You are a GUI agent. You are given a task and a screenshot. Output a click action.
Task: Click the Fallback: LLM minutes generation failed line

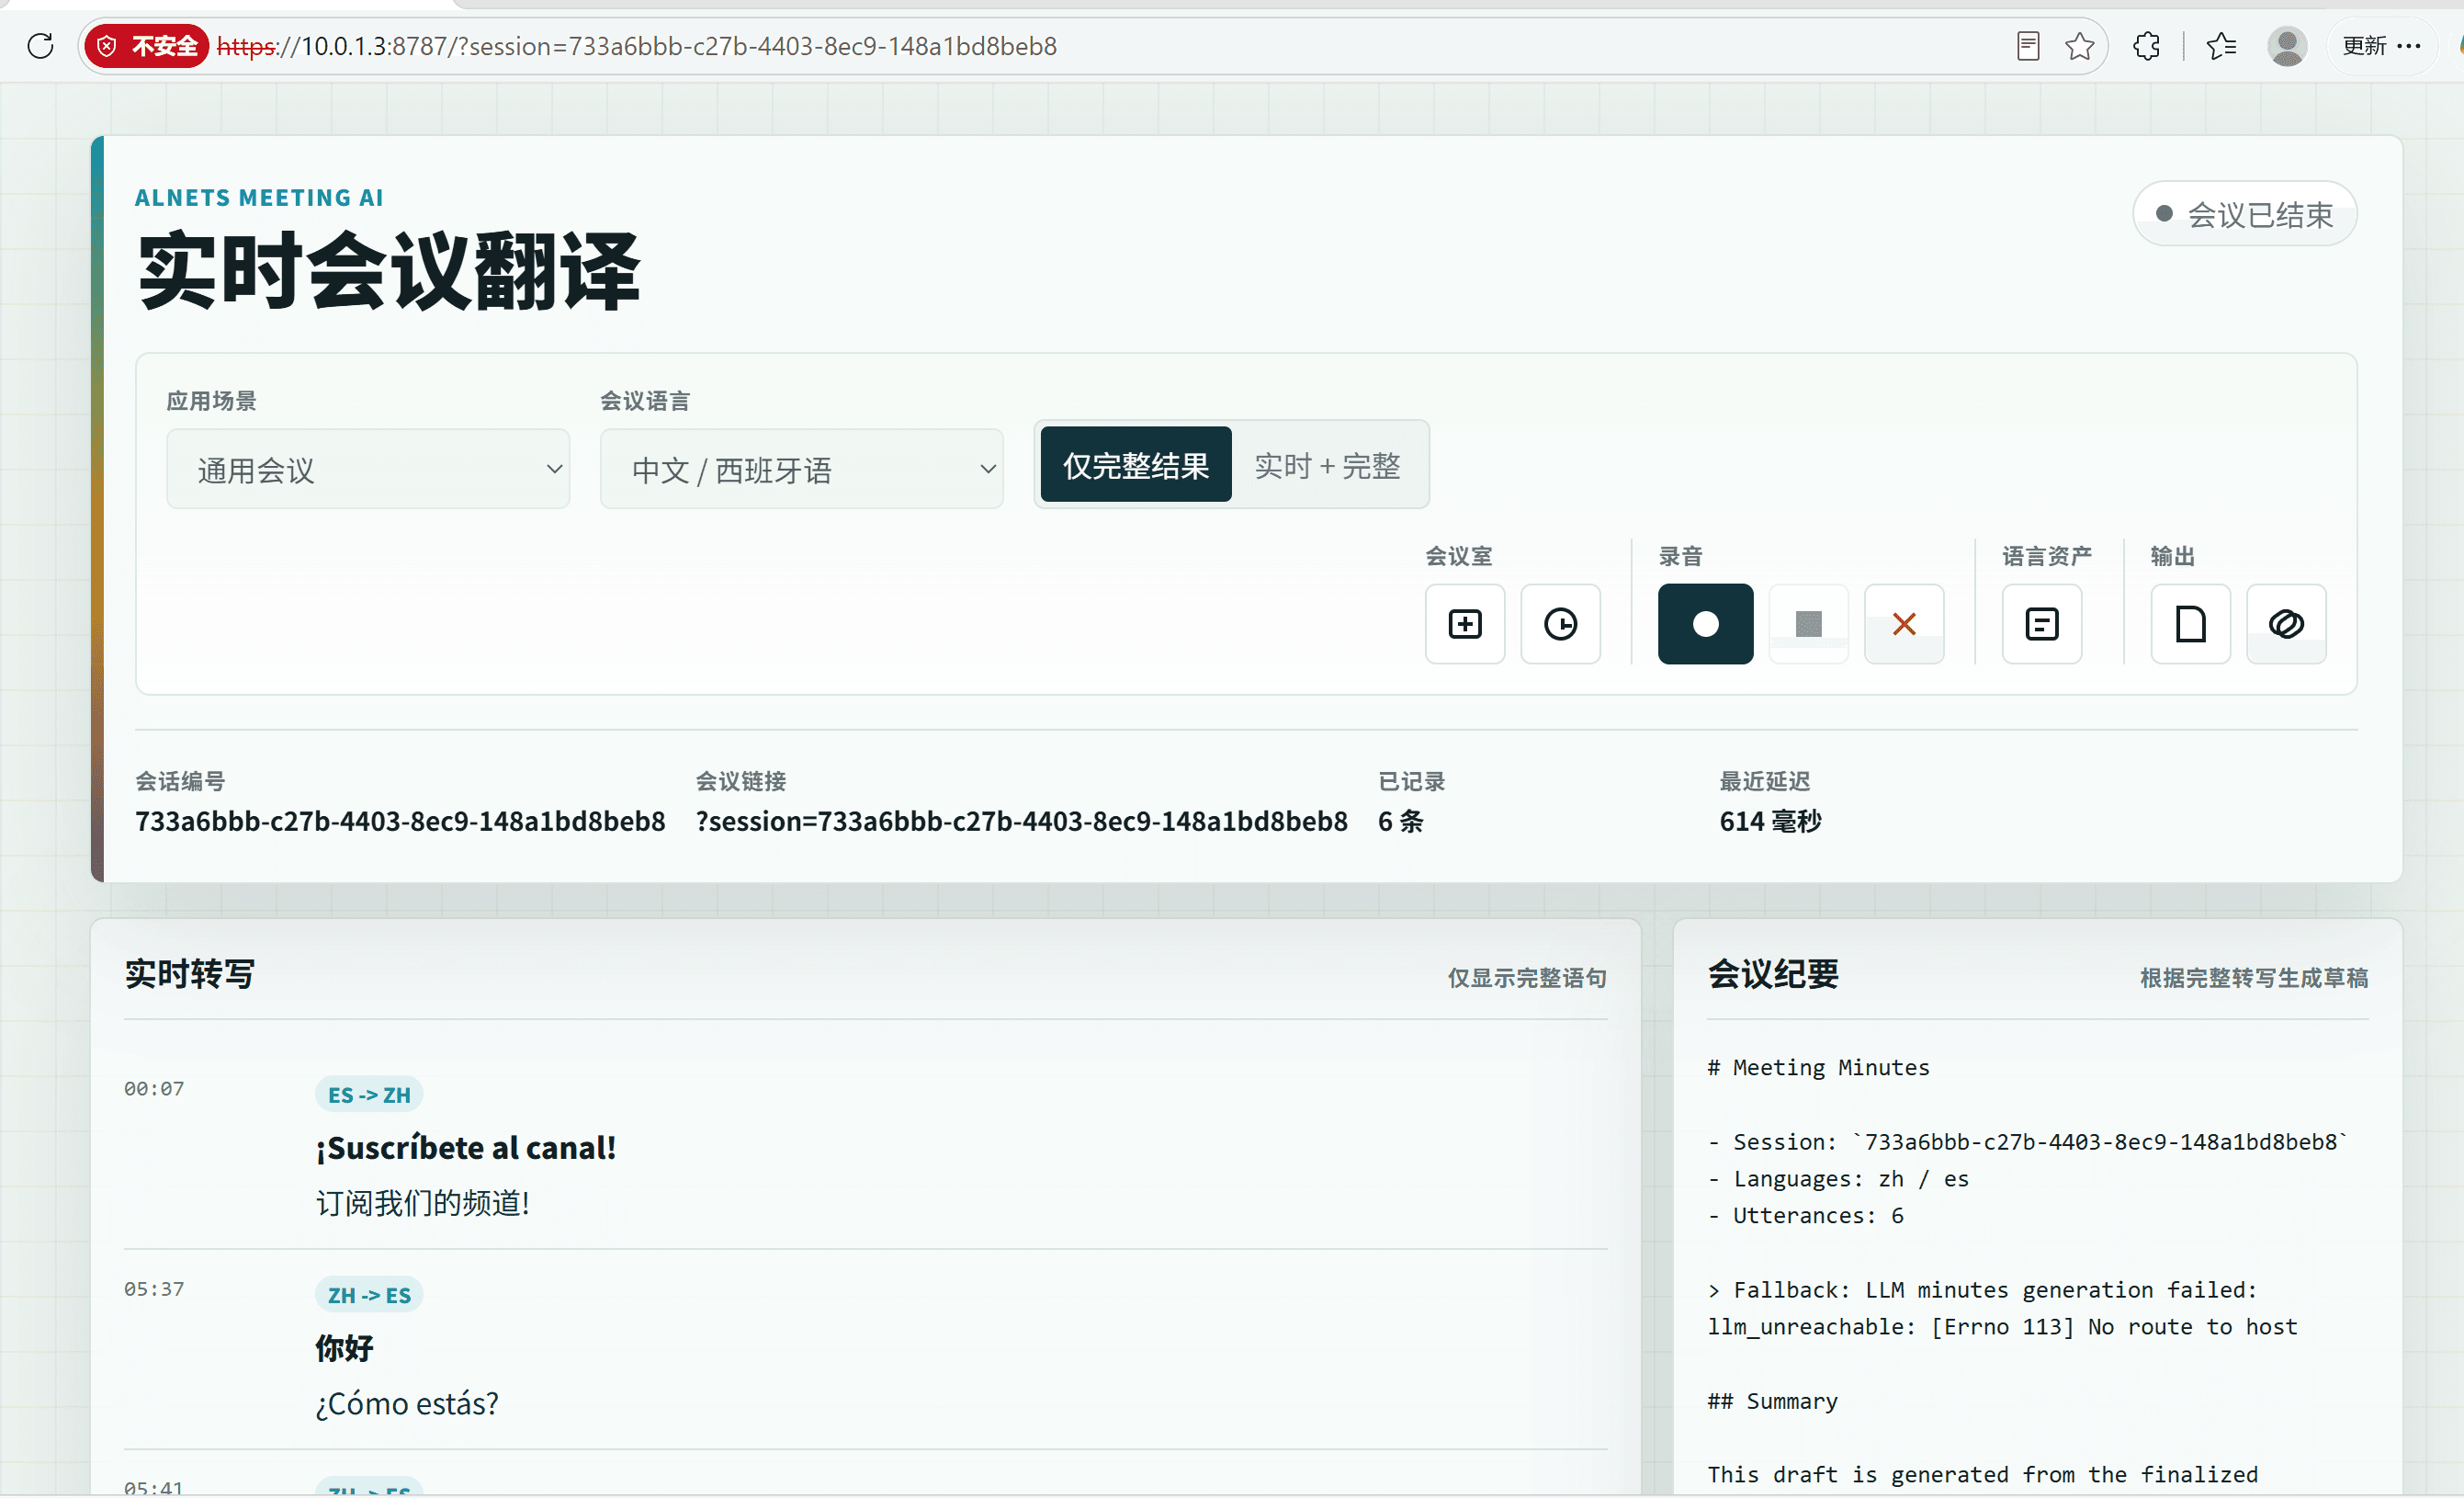click(1982, 1290)
